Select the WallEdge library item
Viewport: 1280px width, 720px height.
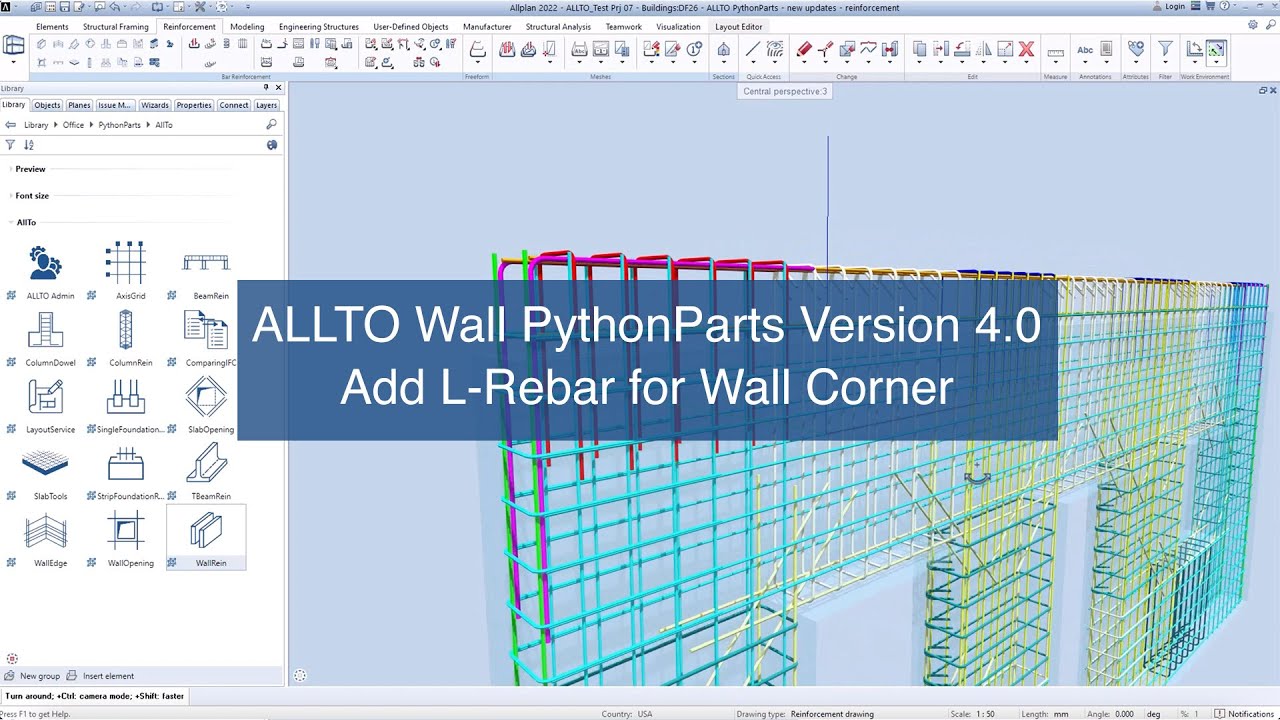[x=46, y=537]
